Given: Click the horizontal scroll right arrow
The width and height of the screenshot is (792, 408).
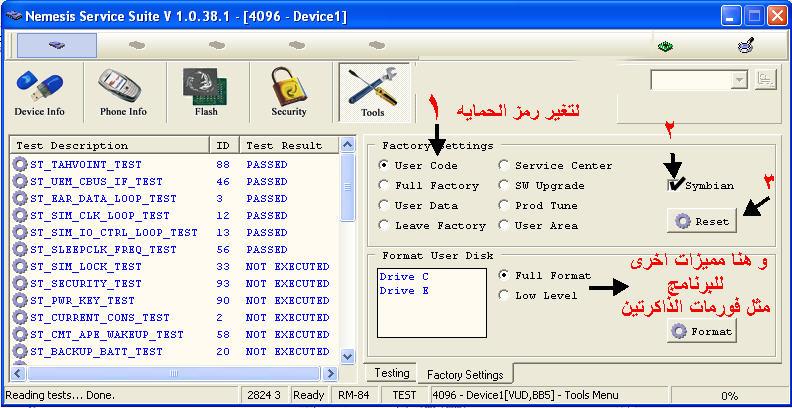Looking at the screenshot, I should coord(330,374).
